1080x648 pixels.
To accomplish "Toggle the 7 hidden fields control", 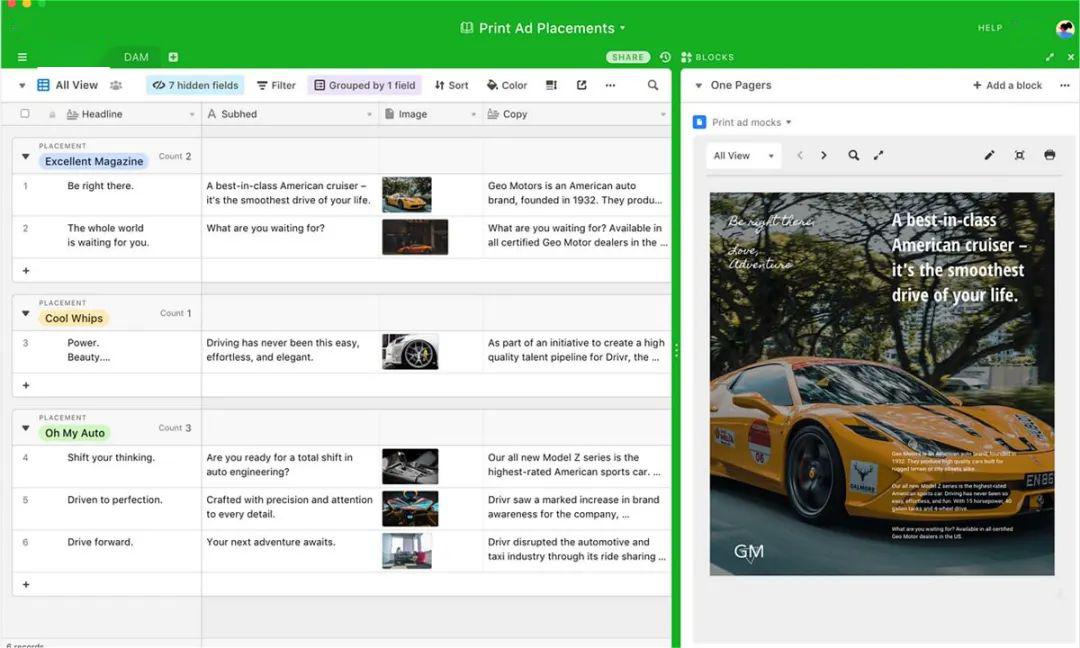I will (195, 86).
